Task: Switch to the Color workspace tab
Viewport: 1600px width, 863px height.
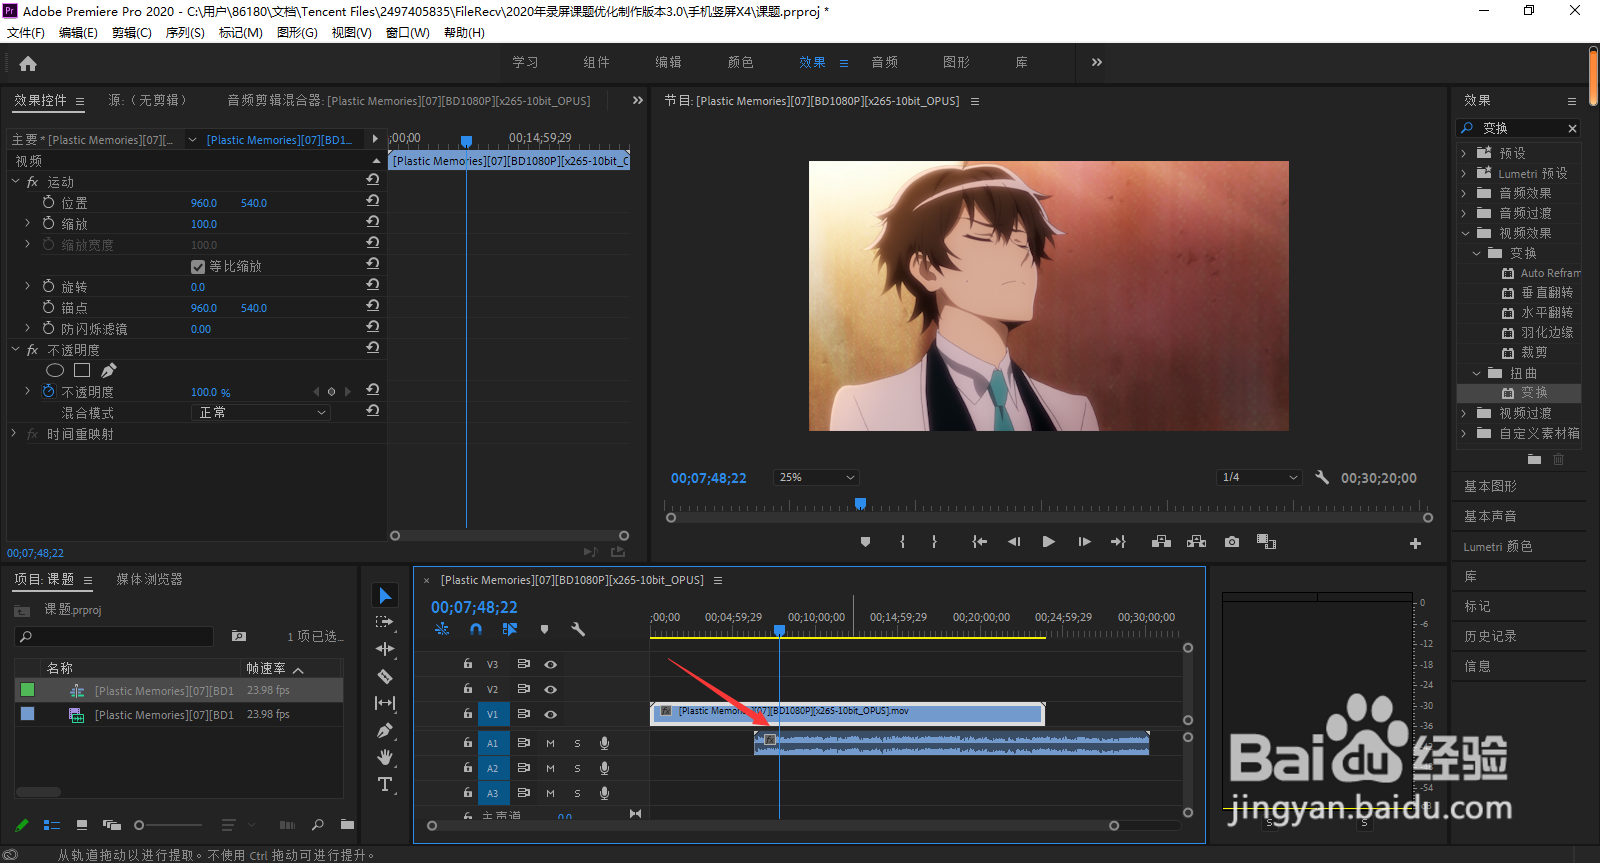Action: point(740,62)
